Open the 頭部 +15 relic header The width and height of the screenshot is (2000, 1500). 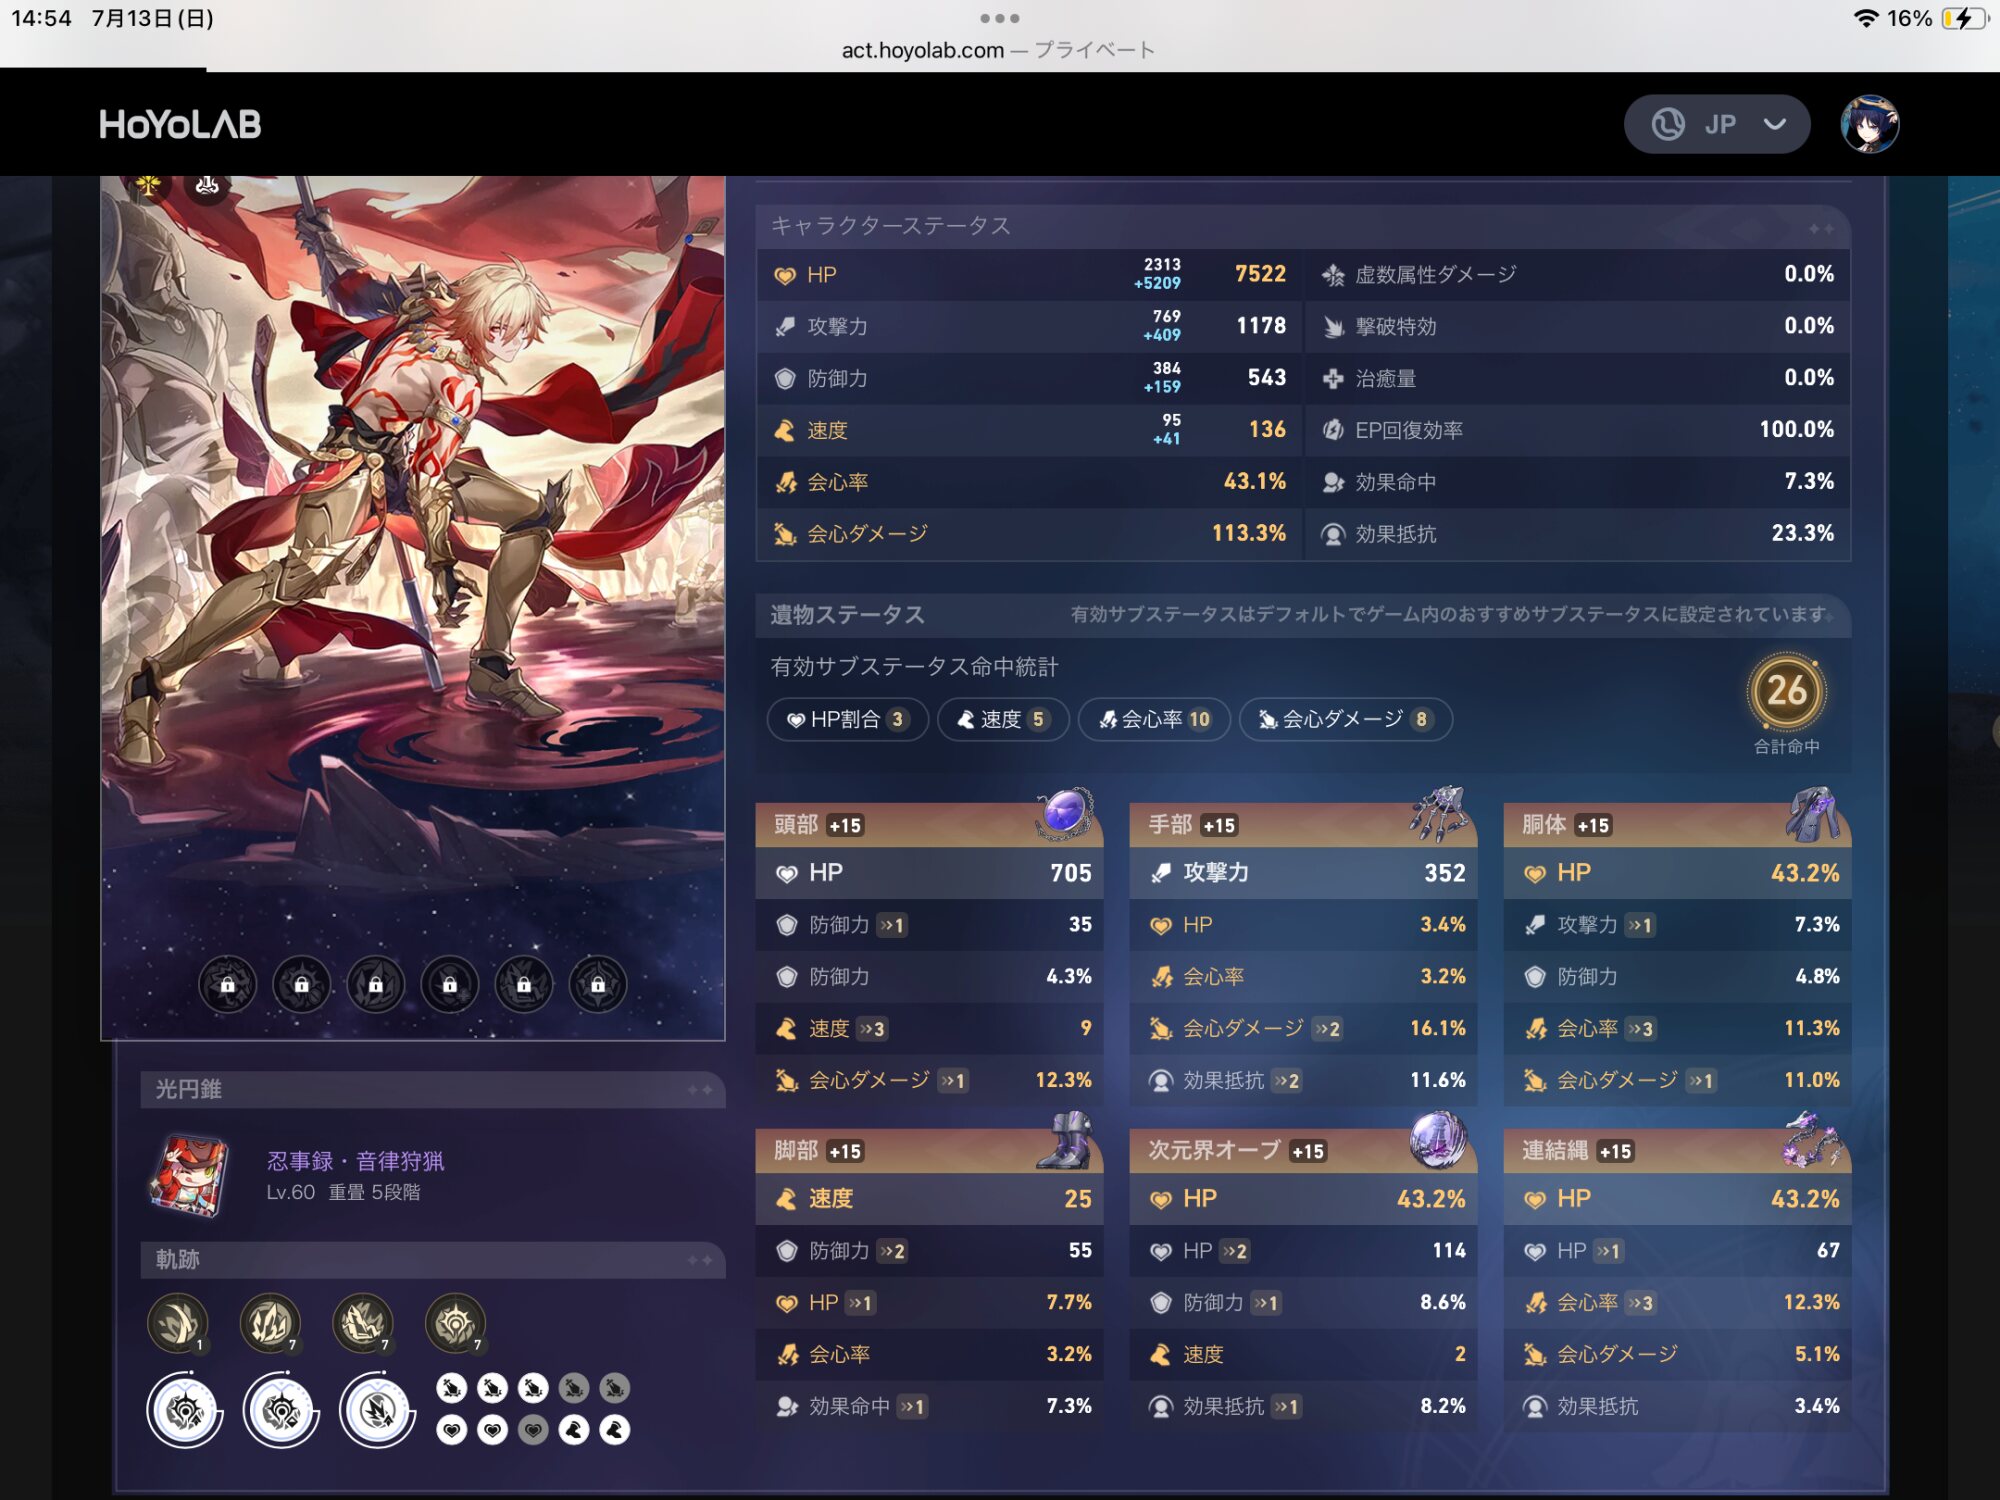click(x=929, y=825)
